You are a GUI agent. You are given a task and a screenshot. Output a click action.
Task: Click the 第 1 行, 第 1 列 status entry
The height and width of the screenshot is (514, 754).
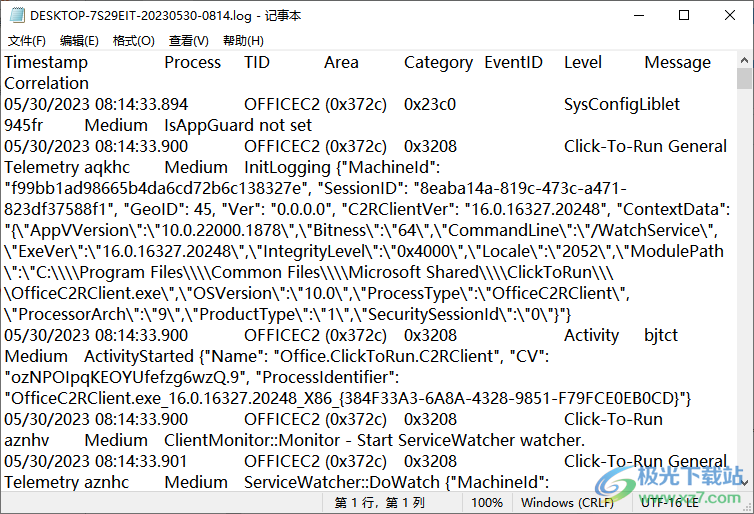coord(380,503)
